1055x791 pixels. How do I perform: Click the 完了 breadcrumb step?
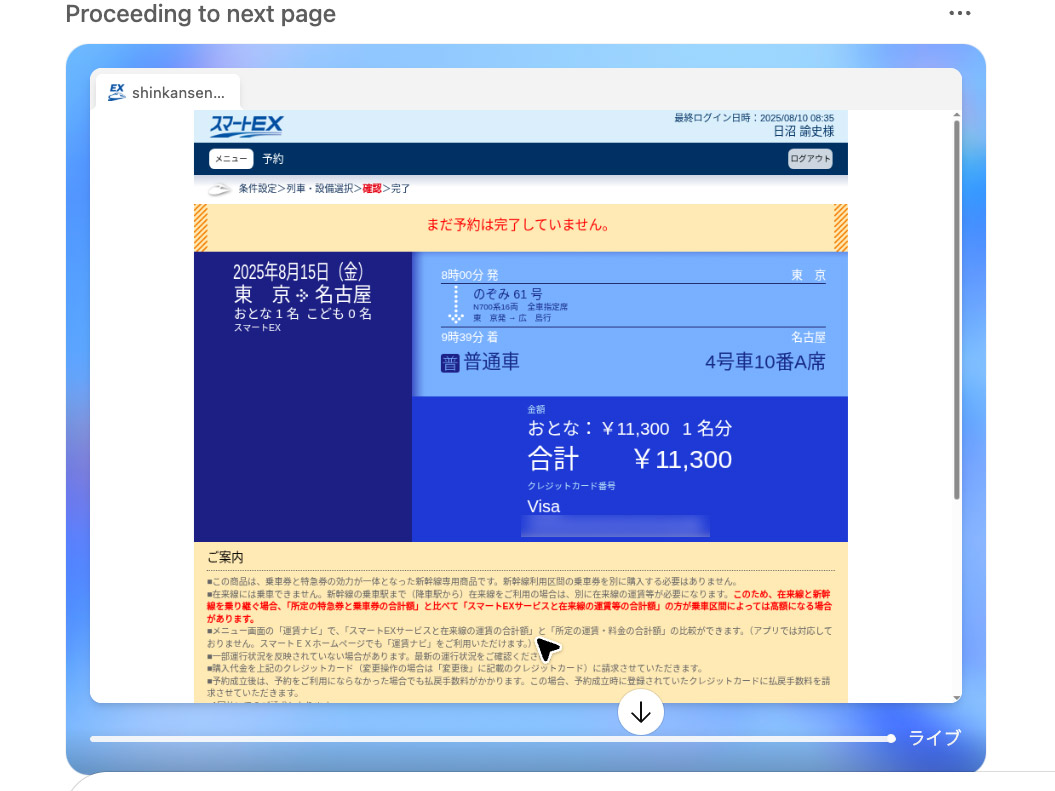tap(400, 188)
